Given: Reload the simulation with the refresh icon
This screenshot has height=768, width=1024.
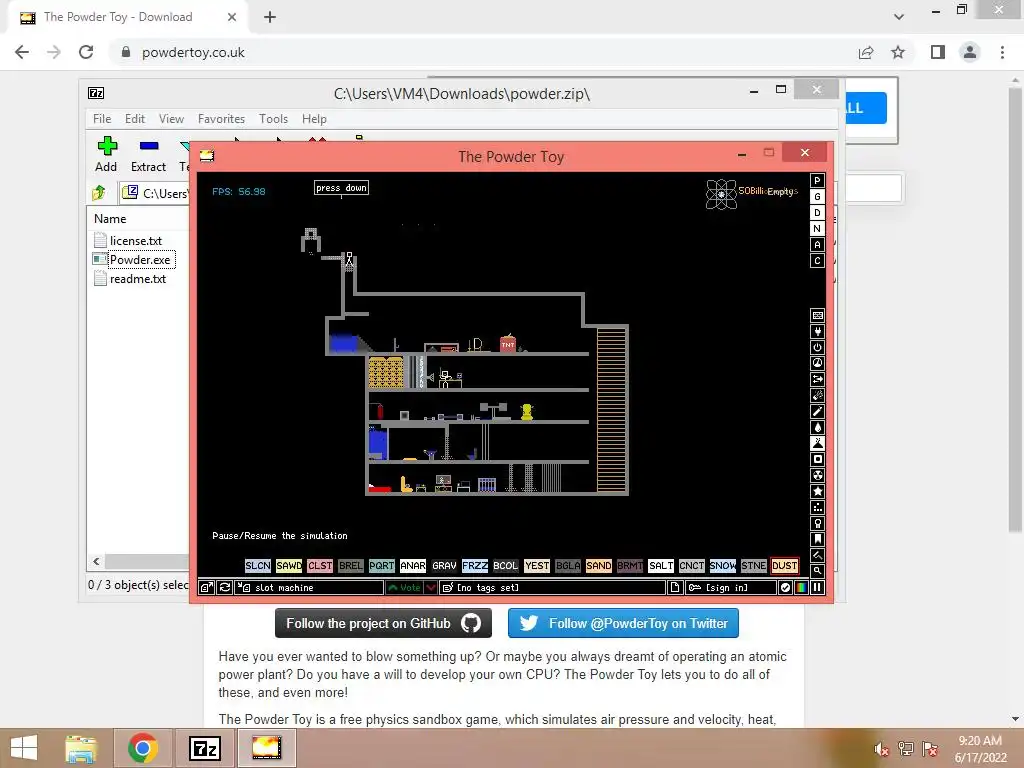Looking at the screenshot, I should point(224,588).
